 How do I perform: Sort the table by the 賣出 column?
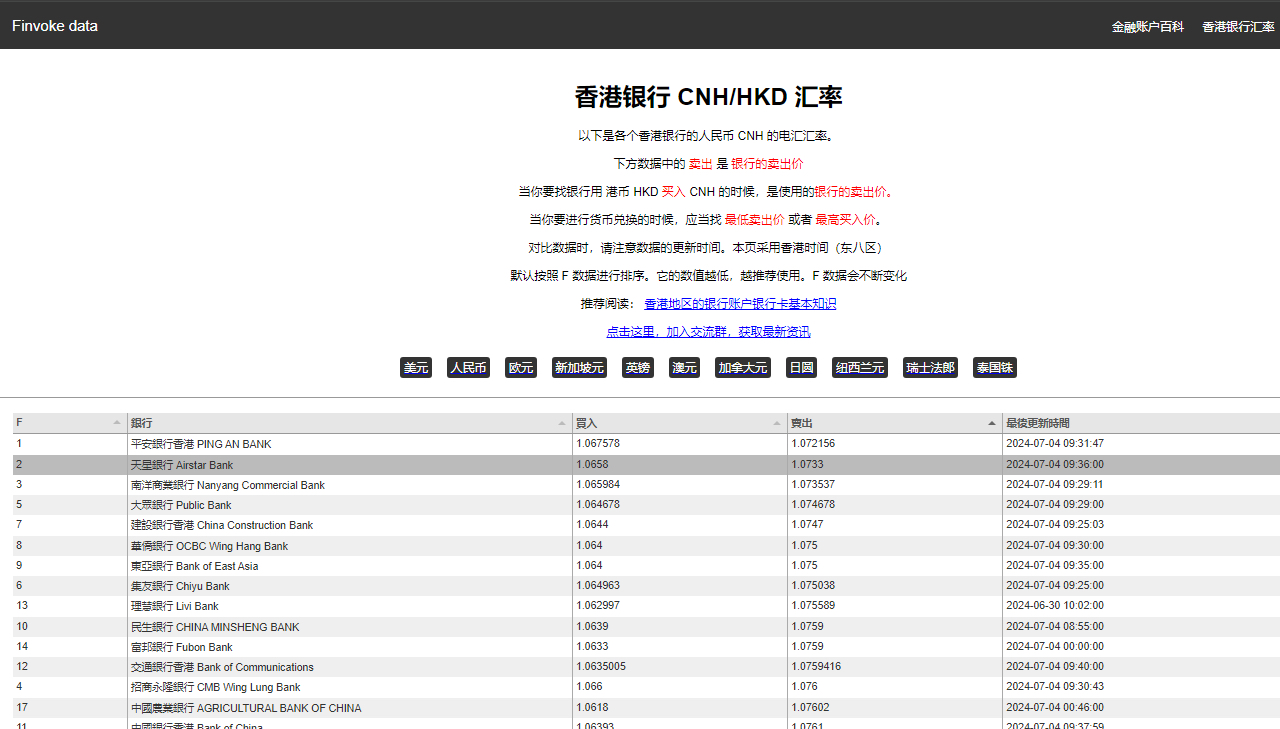click(894, 423)
